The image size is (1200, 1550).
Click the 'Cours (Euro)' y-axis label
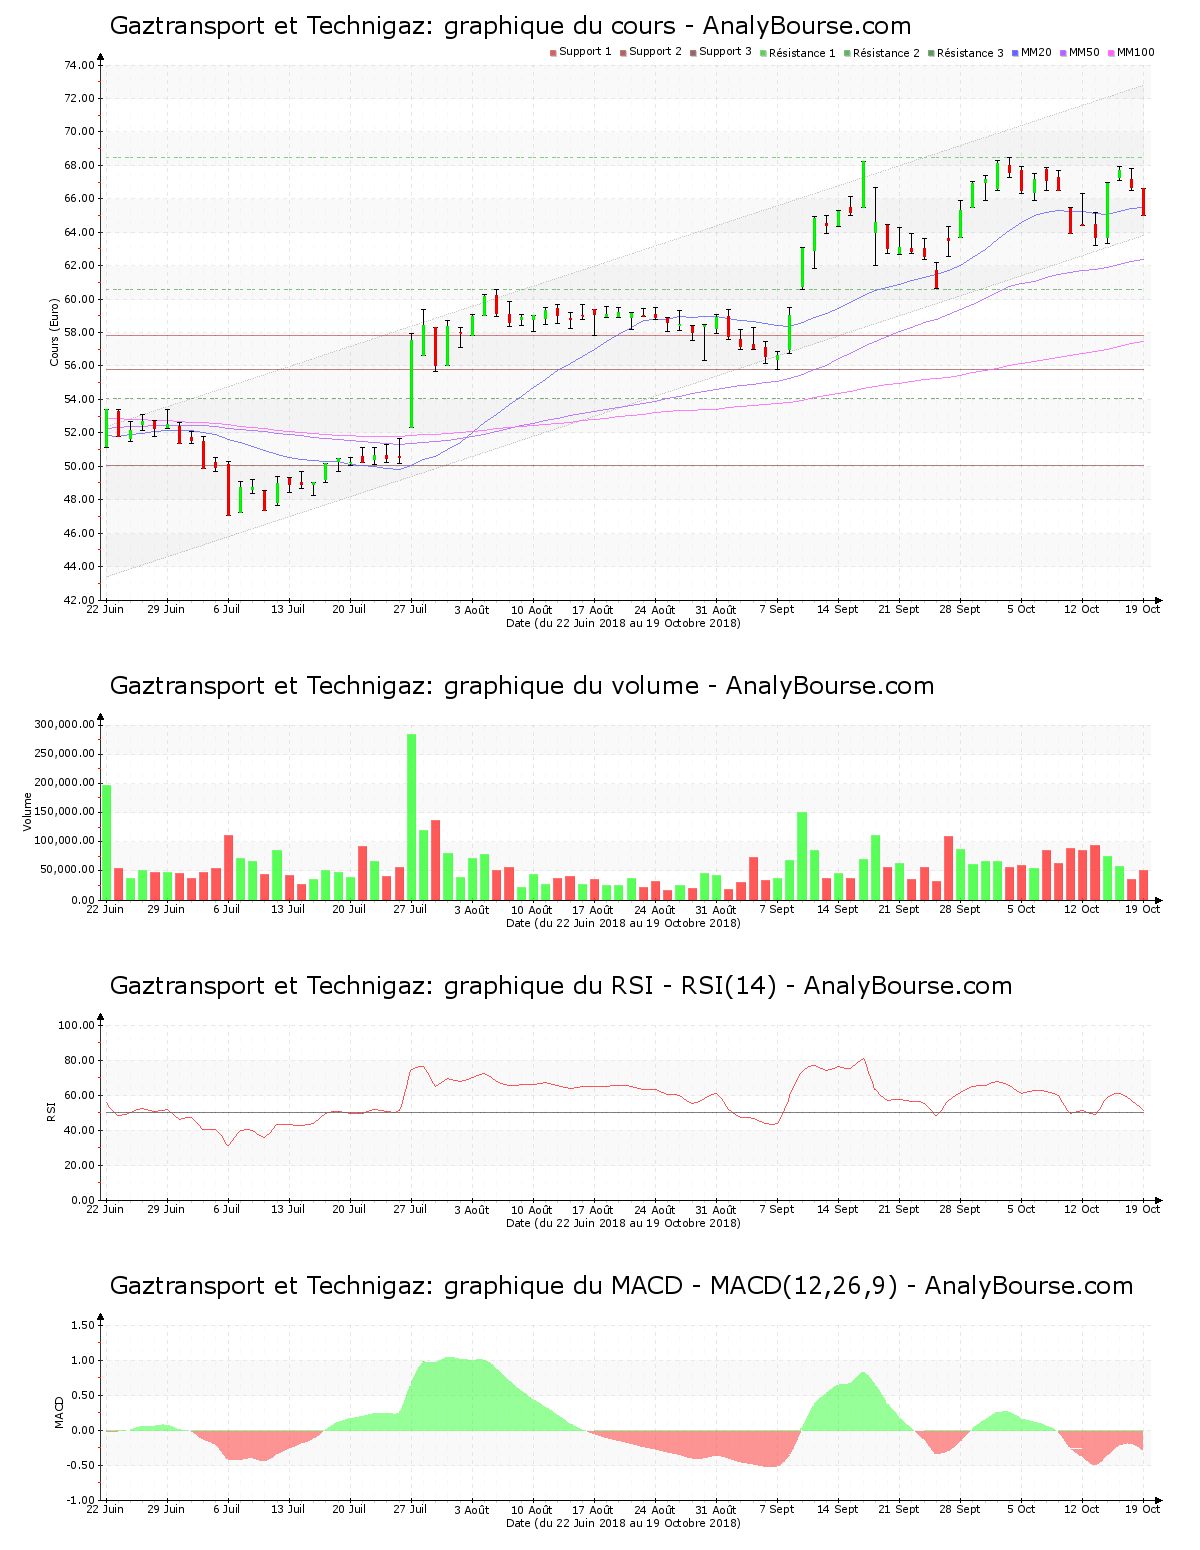[54, 333]
